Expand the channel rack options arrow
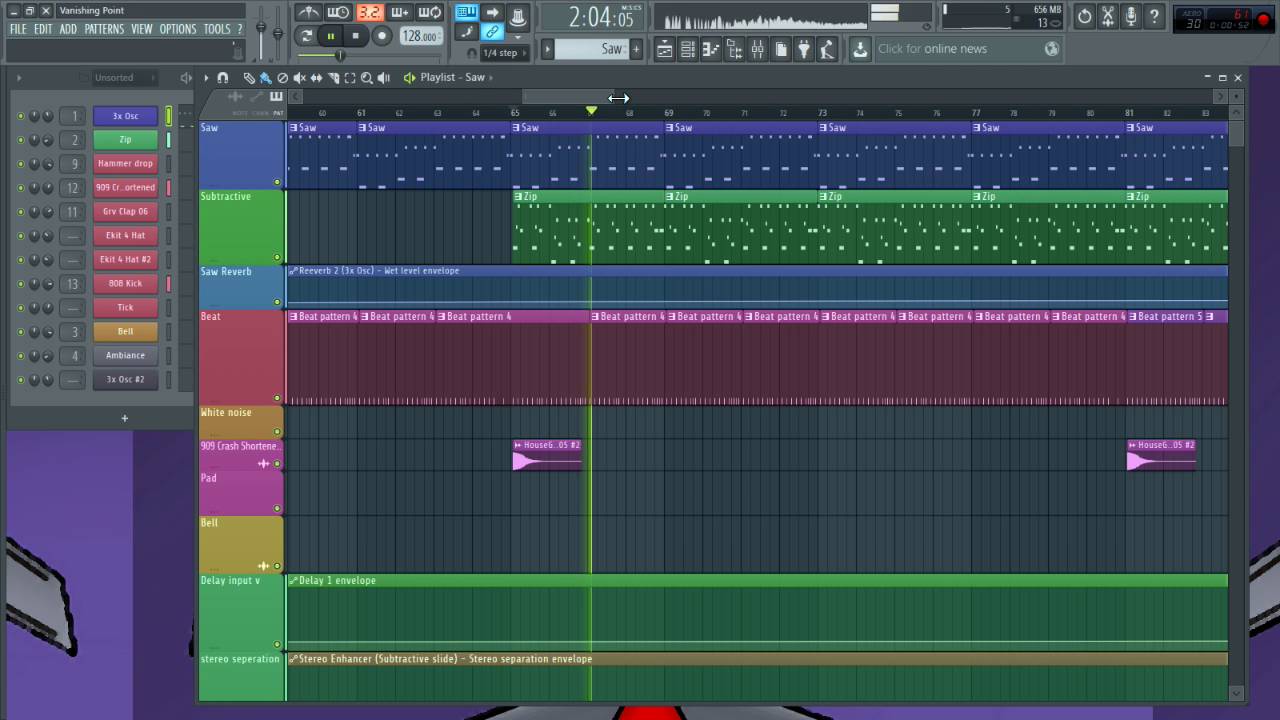This screenshot has width=1280, height=720. click(19, 77)
